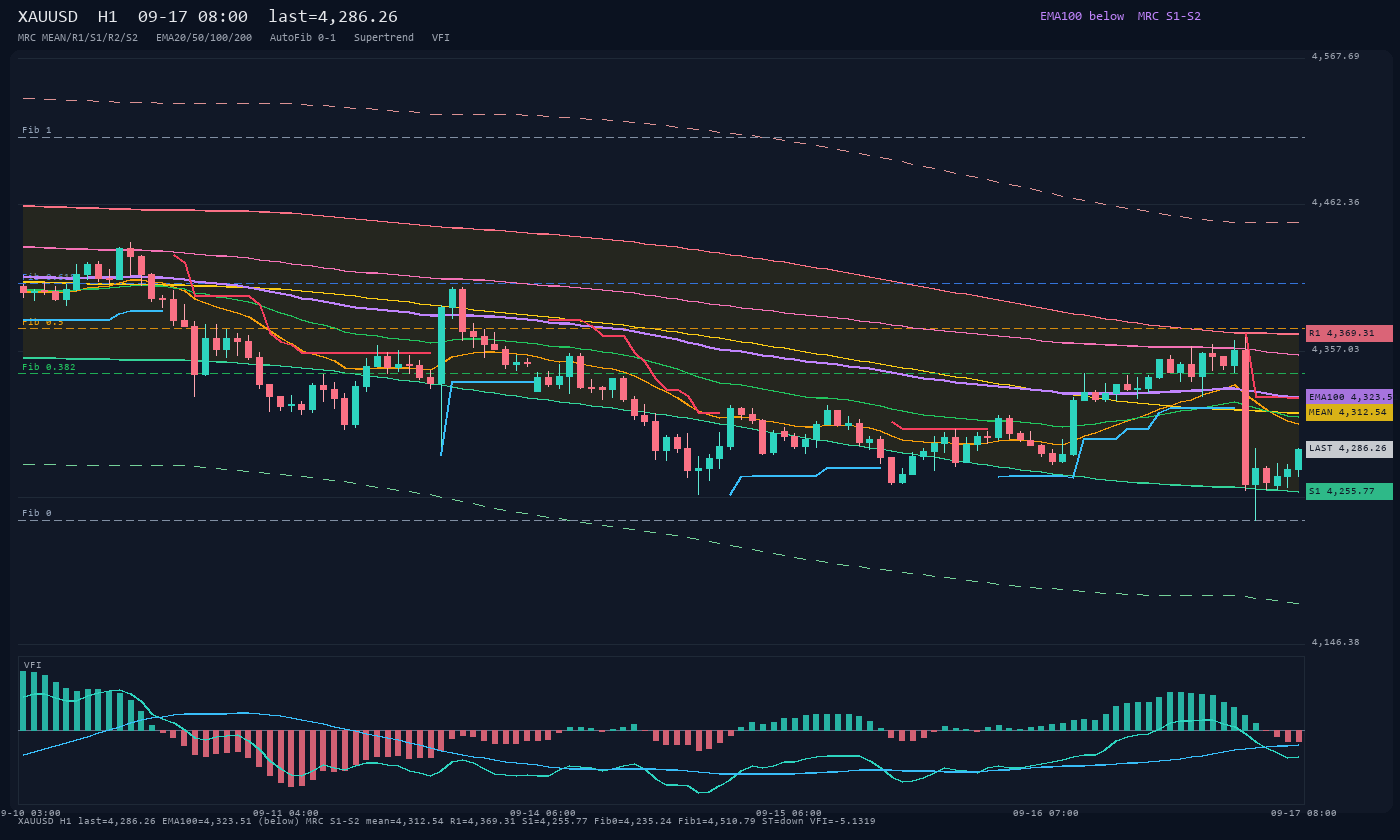Click the 'EMA20/50/100/200' legend entry

click(x=204, y=37)
